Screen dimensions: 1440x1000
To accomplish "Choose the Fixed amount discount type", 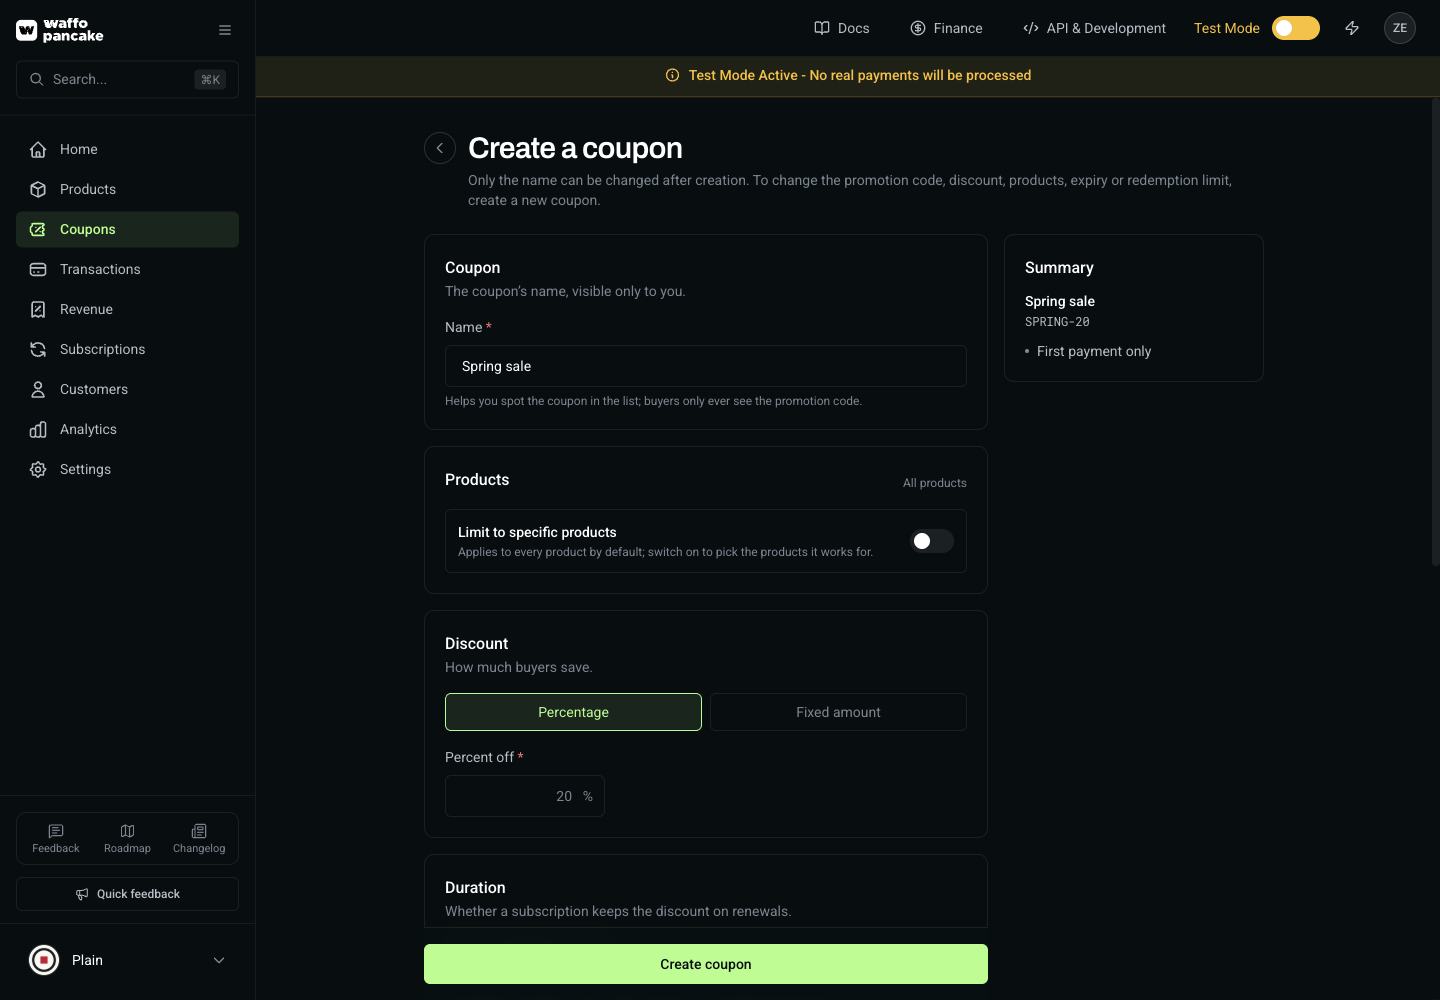I will tap(838, 712).
